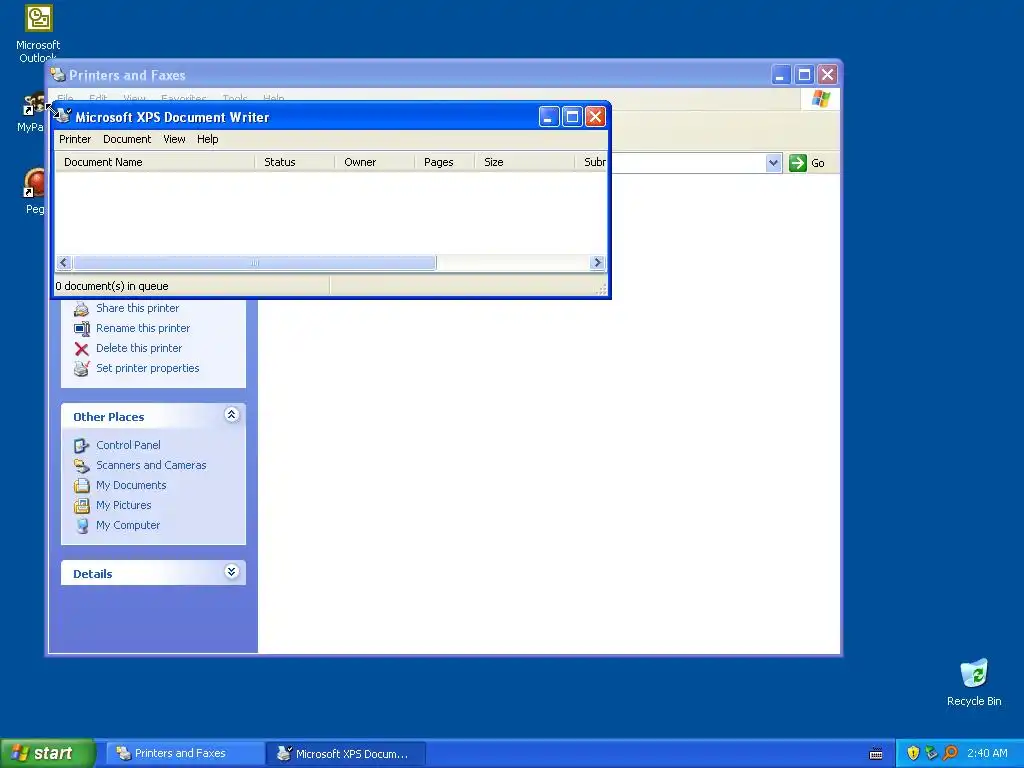Click the red X Delete printer icon
The width and height of the screenshot is (1024, 768).
coord(82,349)
